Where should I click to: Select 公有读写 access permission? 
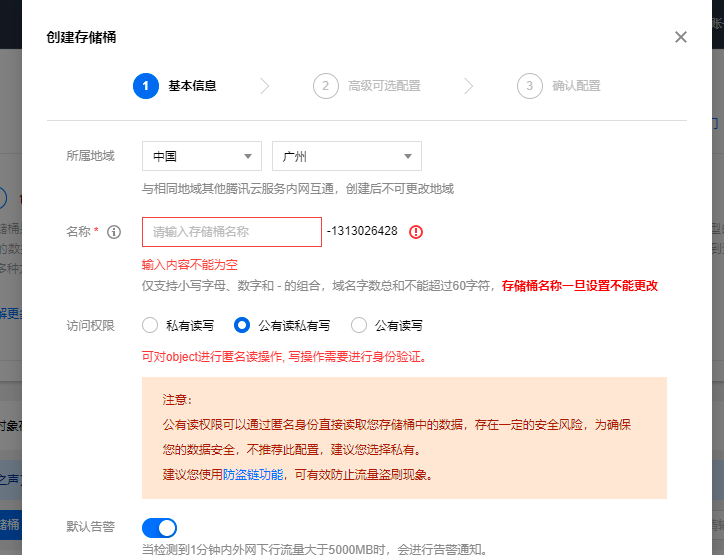click(359, 325)
